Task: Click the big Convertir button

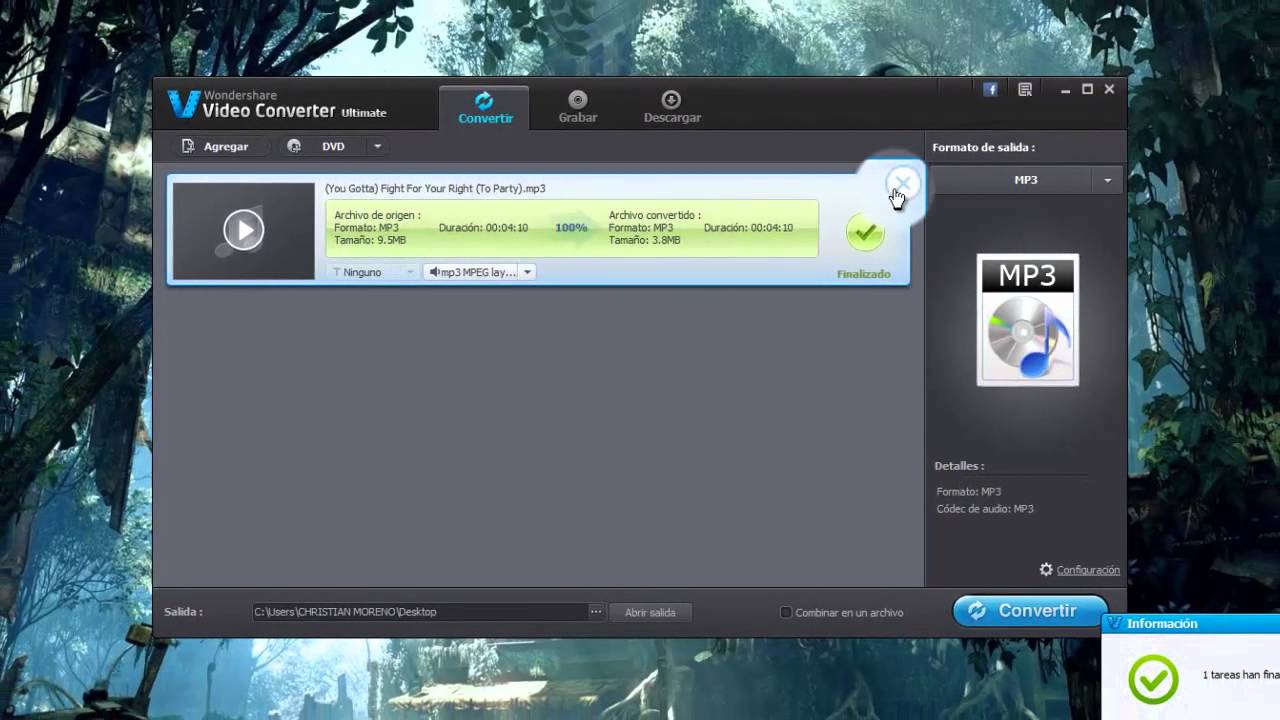Action: (1029, 611)
